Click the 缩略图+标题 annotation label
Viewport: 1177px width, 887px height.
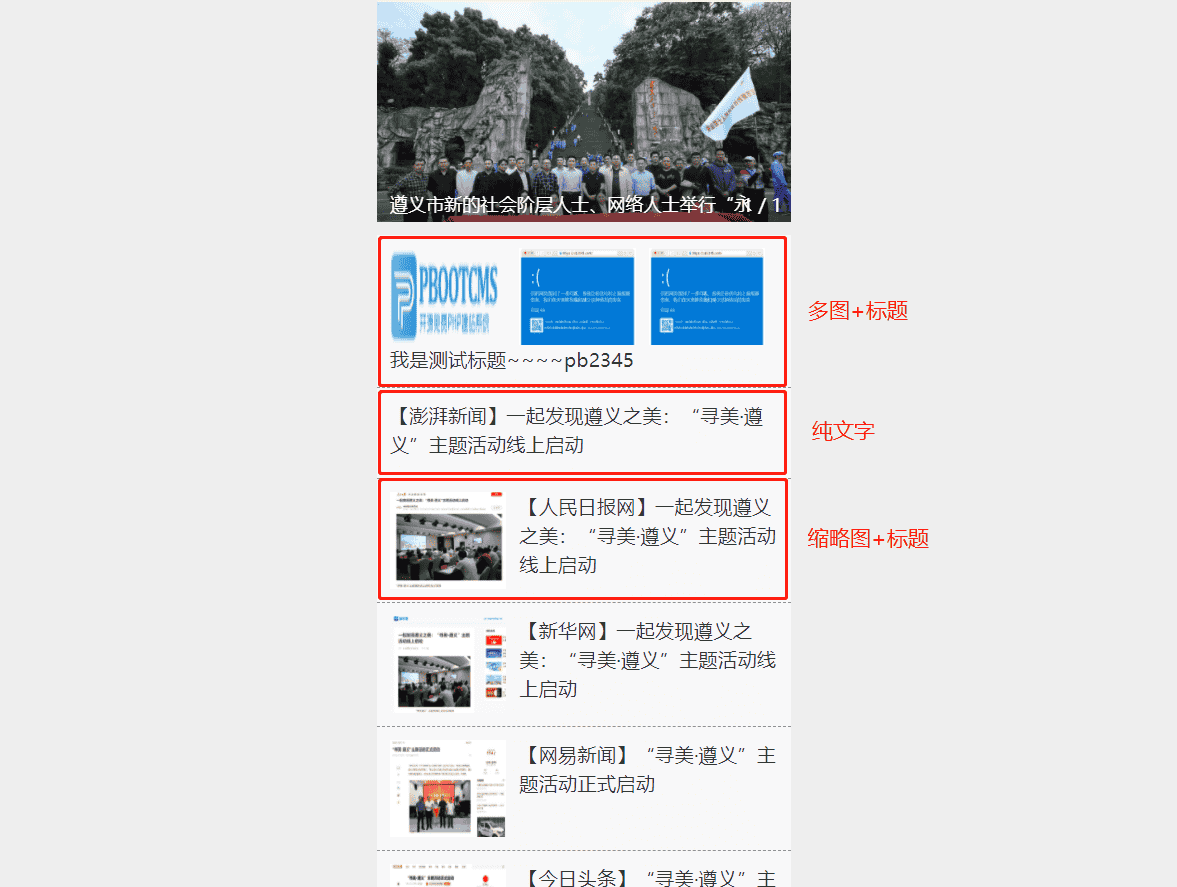(x=869, y=539)
